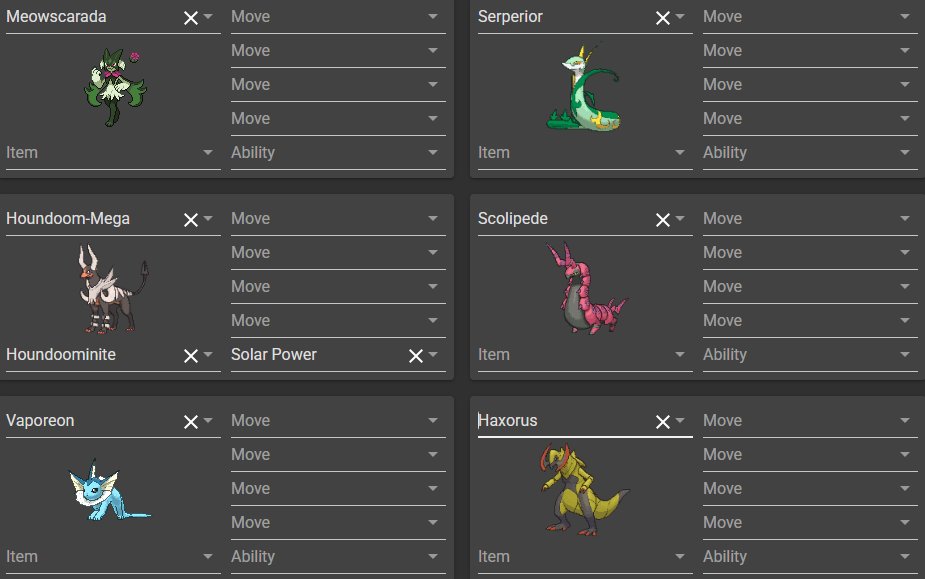Click the Haxorus sprite image

pyautogui.click(x=584, y=489)
